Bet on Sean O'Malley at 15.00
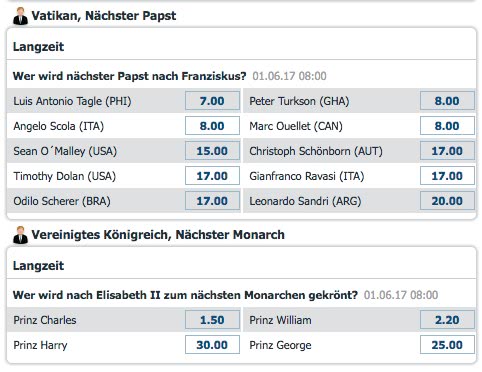This screenshot has height=372, width=482. click(212, 151)
